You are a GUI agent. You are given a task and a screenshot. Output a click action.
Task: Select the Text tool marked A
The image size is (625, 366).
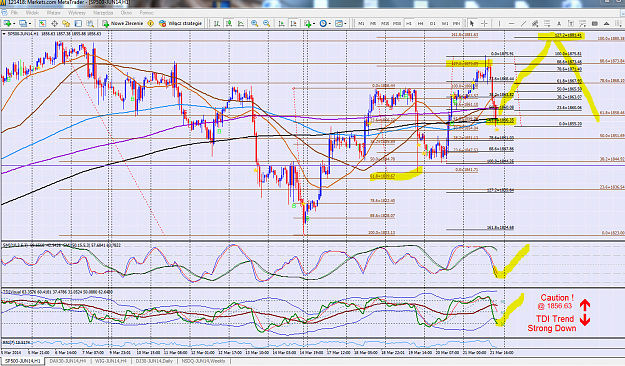click(x=559, y=24)
